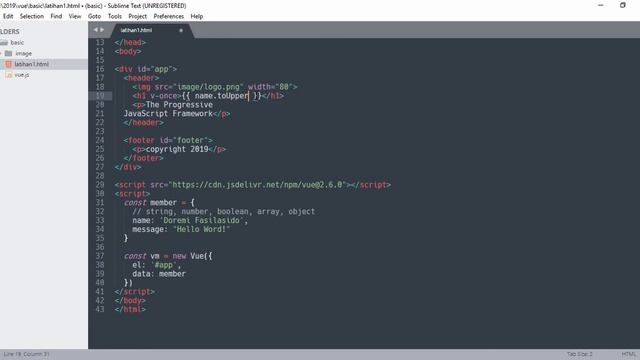
Task: Click the '#app' string
Action: [x=163, y=265]
